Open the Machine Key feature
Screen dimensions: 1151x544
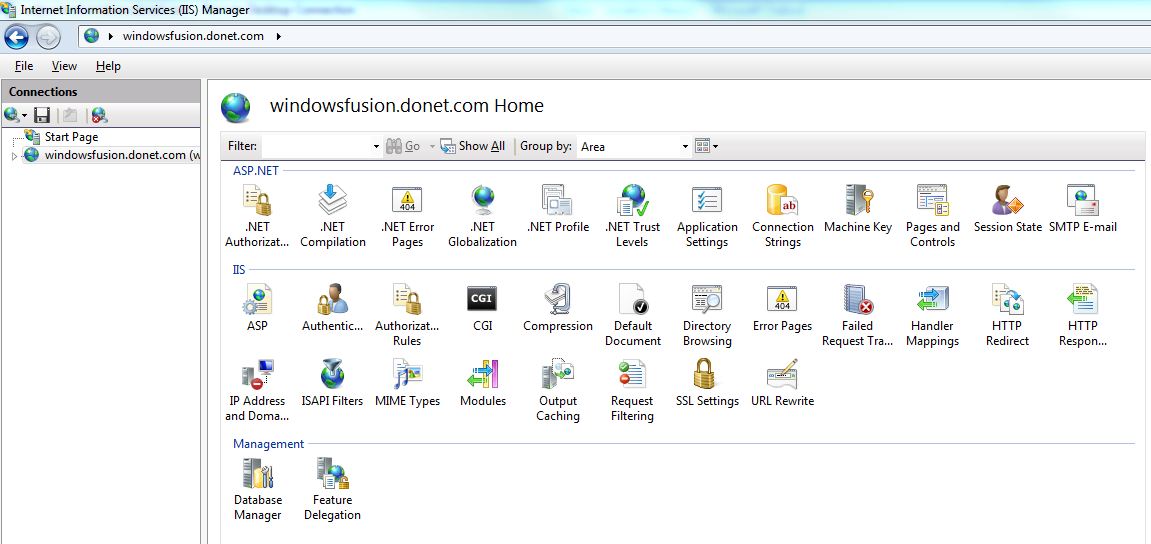point(858,208)
